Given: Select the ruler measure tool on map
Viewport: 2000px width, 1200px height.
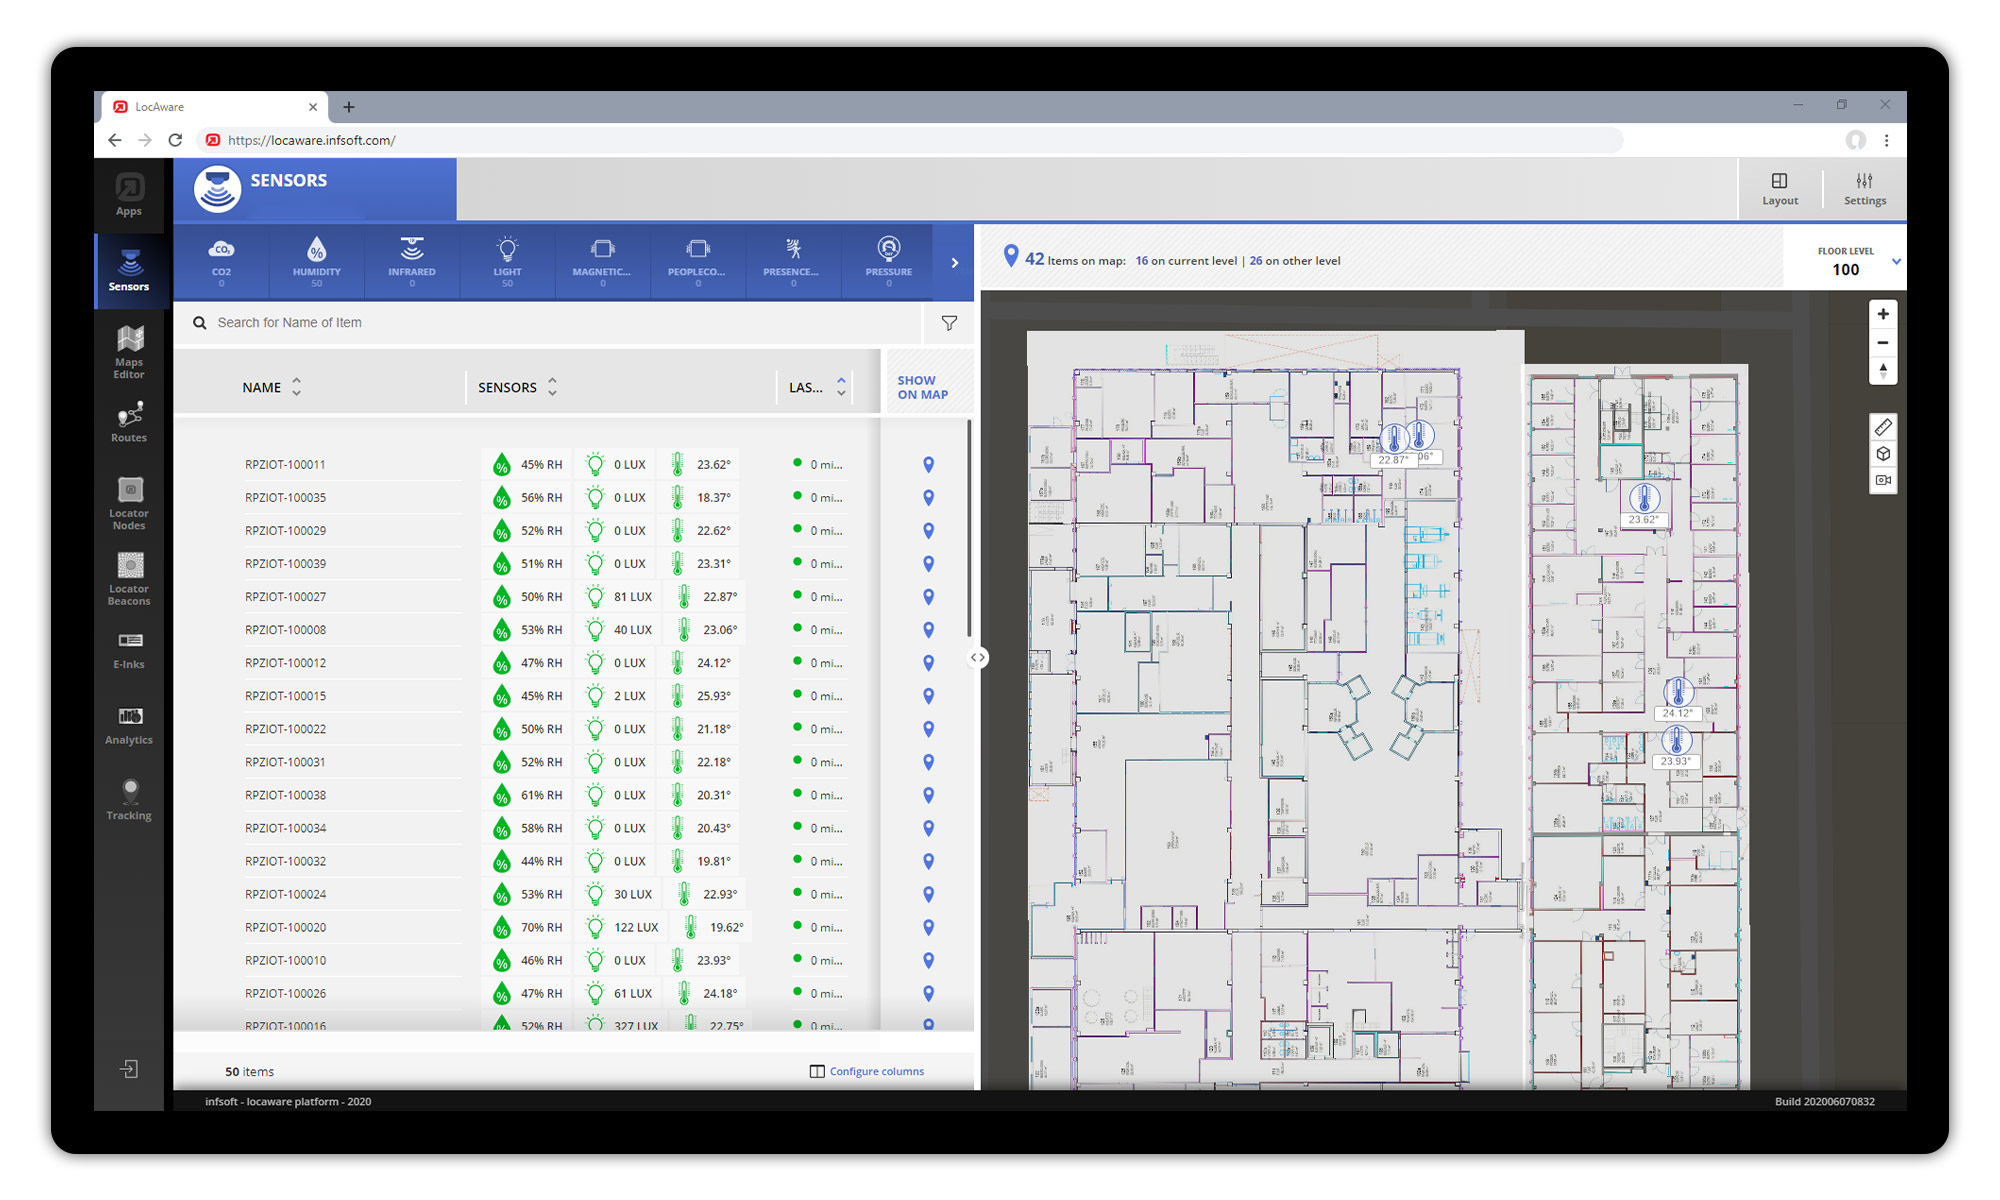Looking at the screenshot, I should (x=1883, y=427).
